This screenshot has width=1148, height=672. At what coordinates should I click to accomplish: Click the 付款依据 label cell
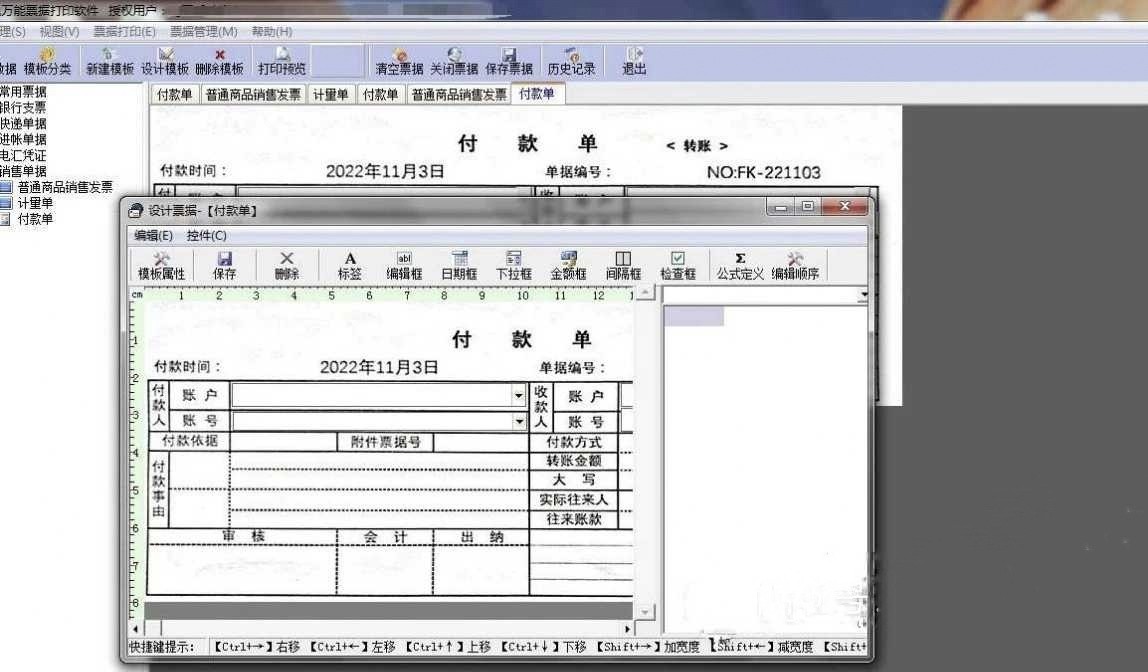[x=190, y=441]
